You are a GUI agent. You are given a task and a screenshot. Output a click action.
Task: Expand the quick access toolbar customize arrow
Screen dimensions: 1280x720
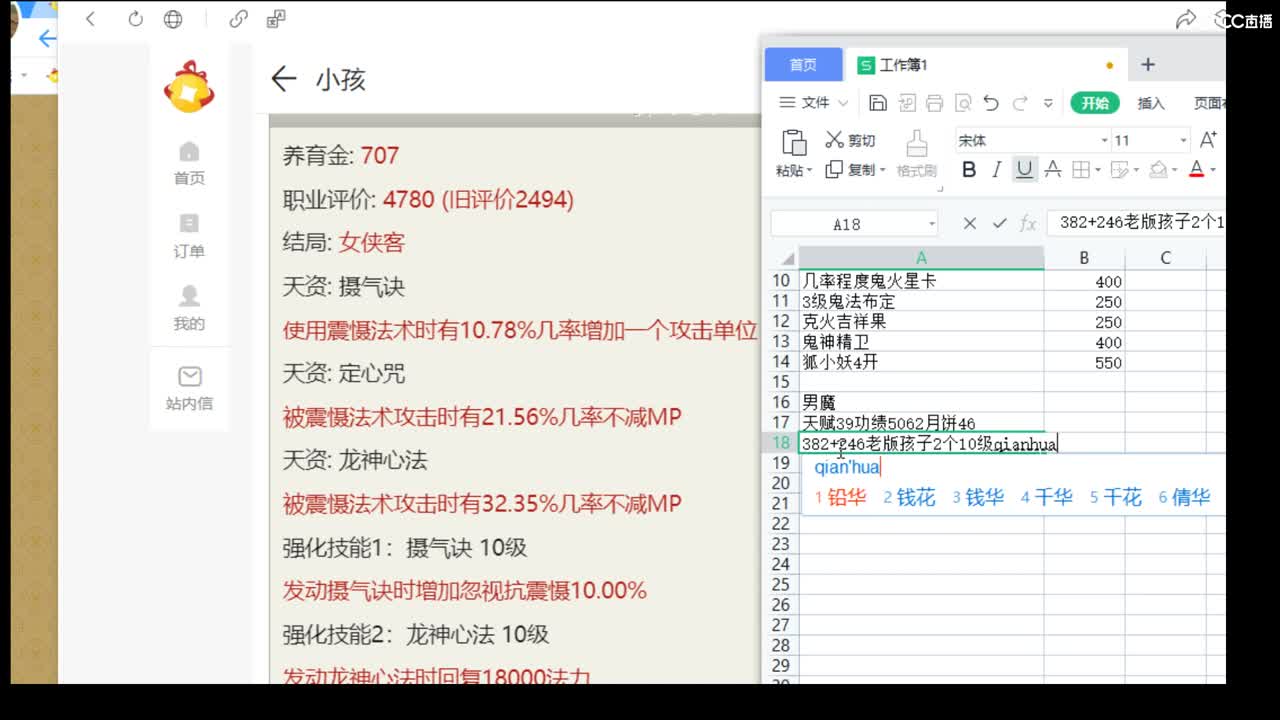coord(1048,103)
